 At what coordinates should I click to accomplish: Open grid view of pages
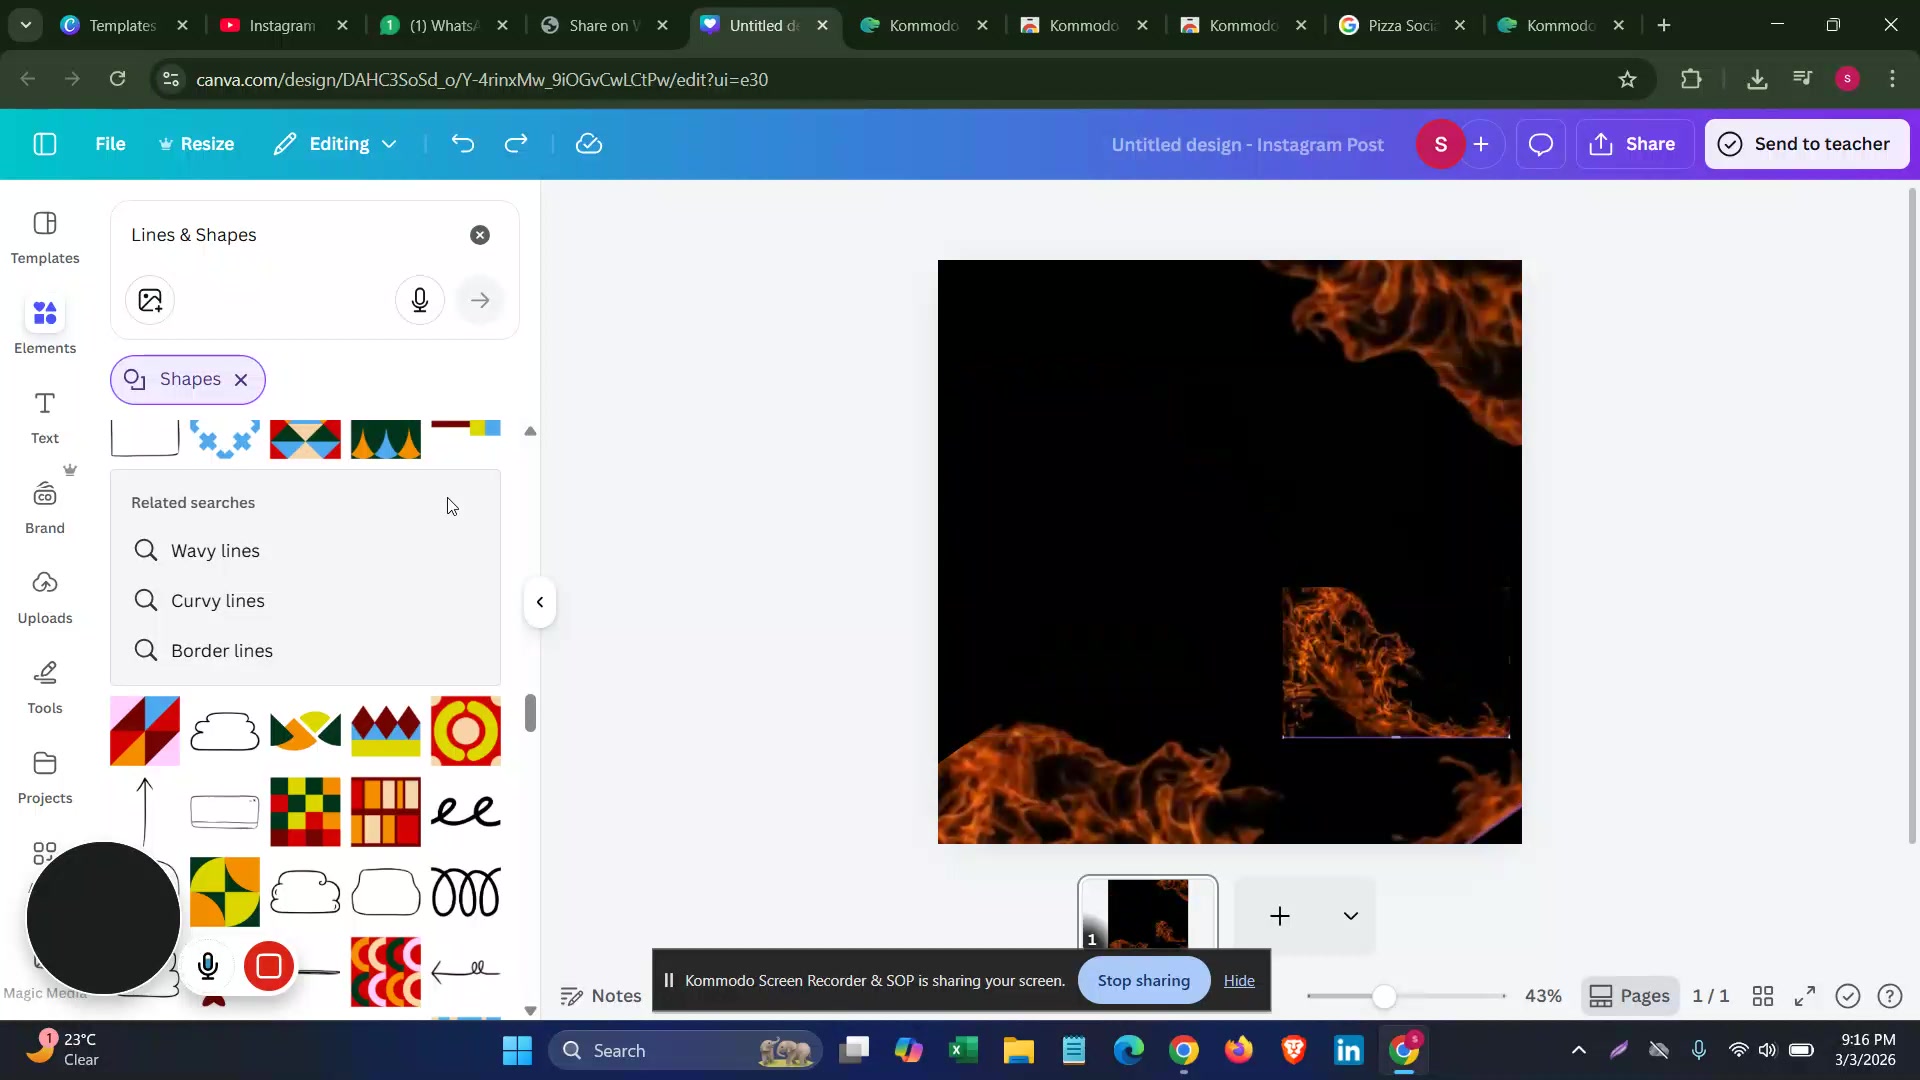pyautogui.click(x=1763, y=996)
